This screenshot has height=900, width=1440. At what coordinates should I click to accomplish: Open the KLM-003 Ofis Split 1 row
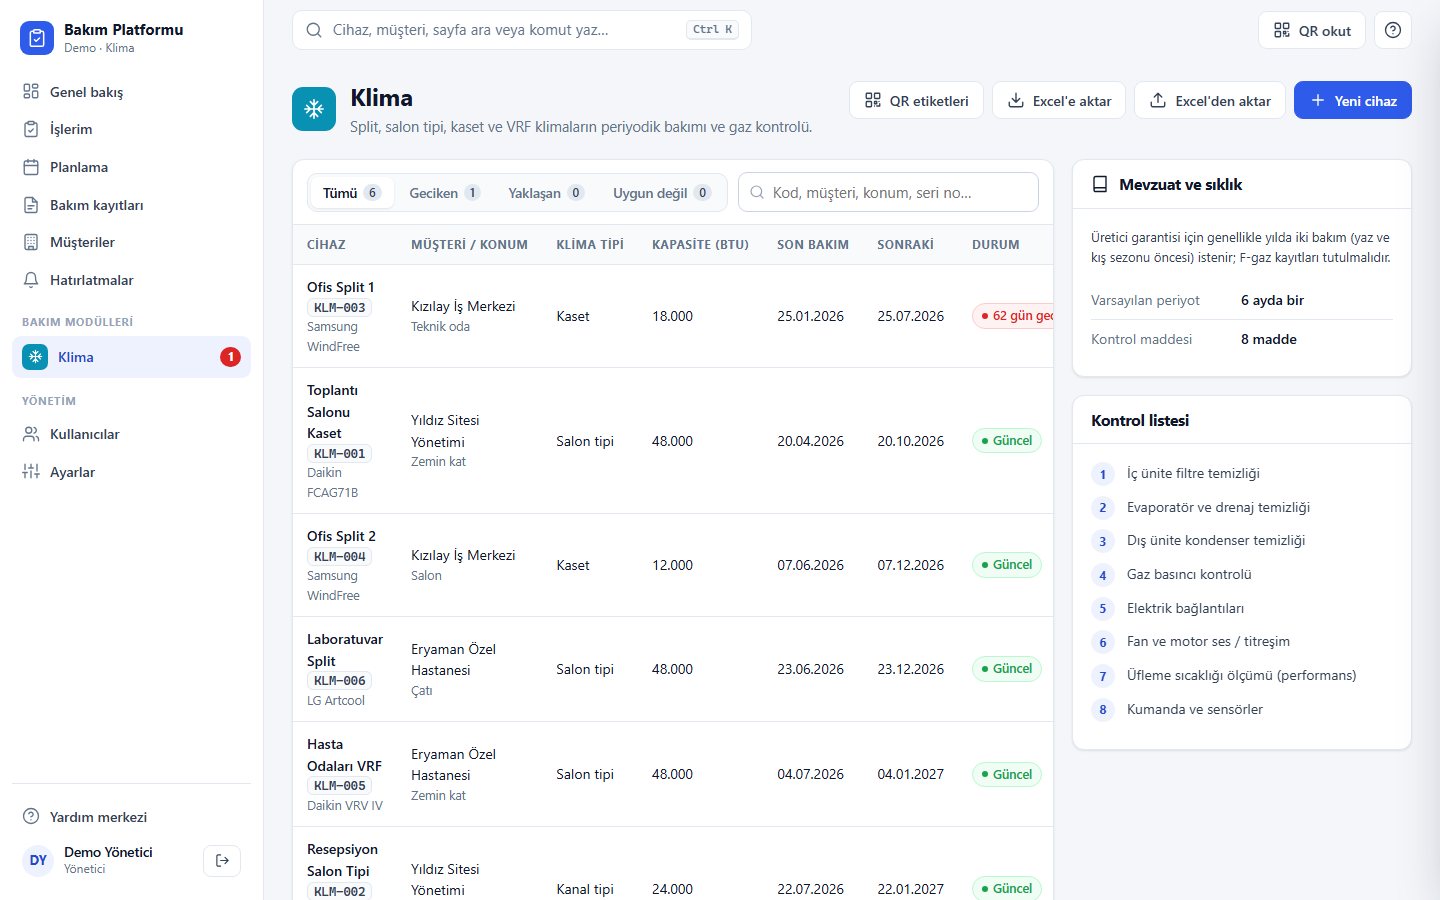pos(672,316)
